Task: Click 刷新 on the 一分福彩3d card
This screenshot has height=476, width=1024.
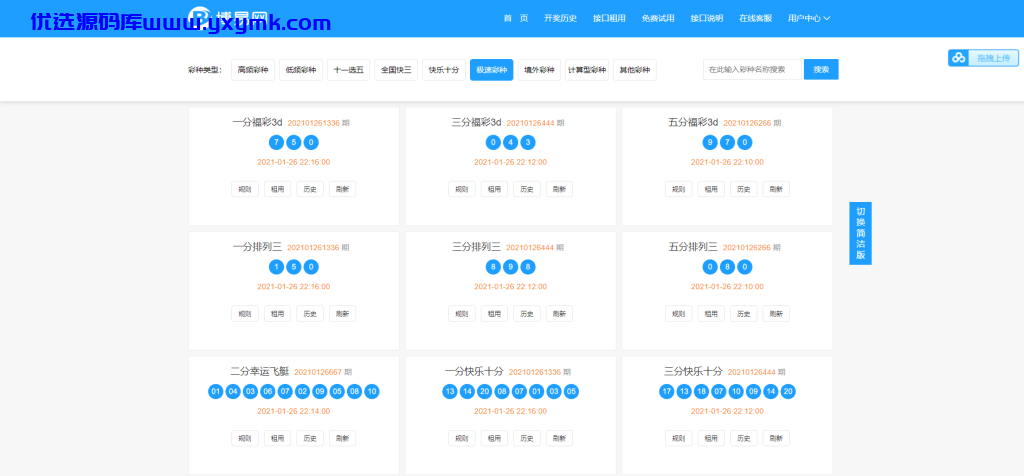Action: click(343, 189)
